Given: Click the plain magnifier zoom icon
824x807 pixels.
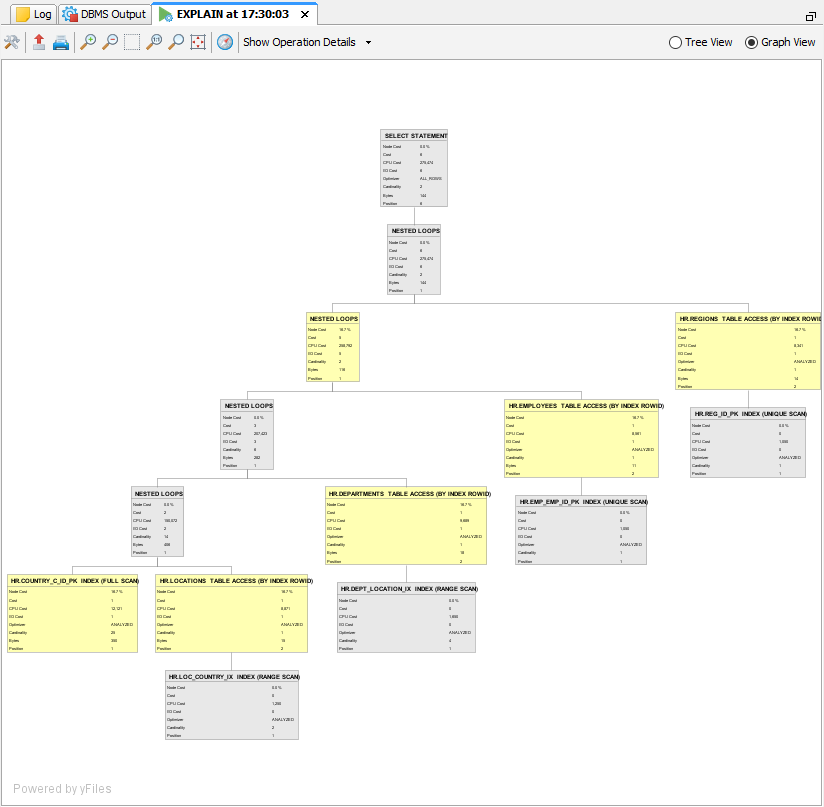Looking at the screenshot, I should (x=176, y=42).
